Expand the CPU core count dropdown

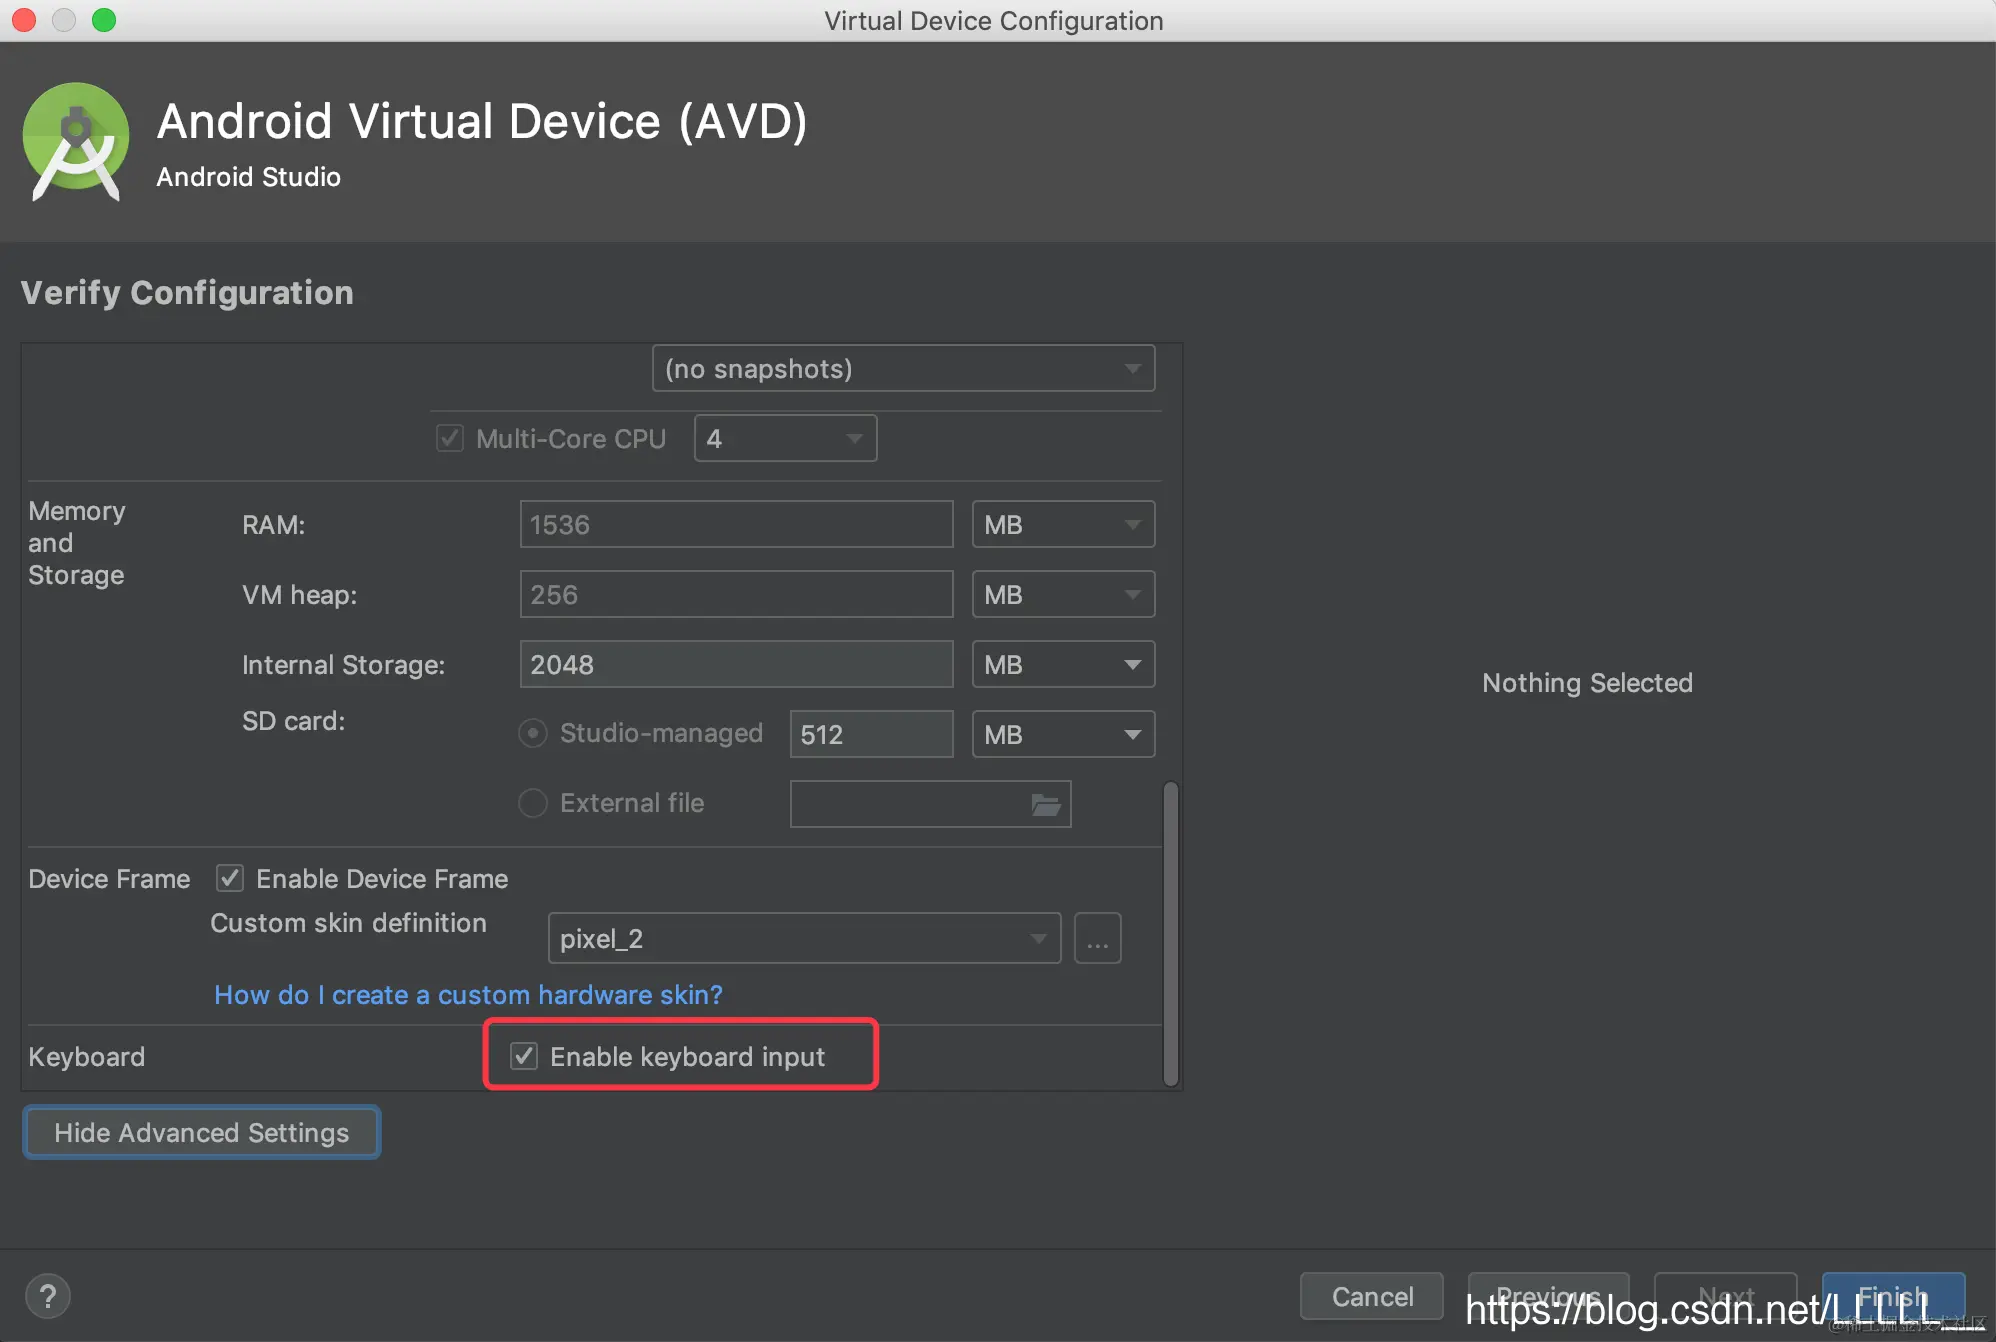point(785,438)
